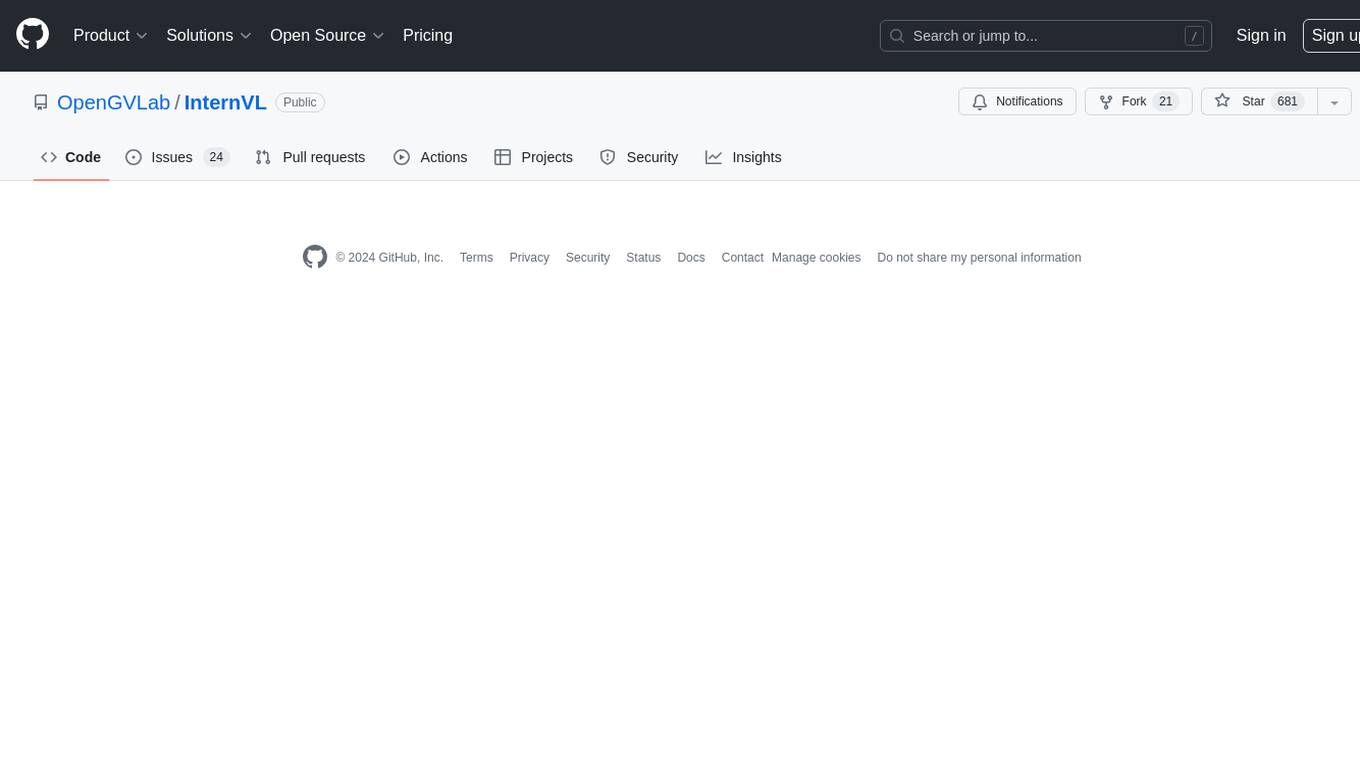1360x764 pixels.
Task: Click the Notifications bell icon
Action: 980,102
